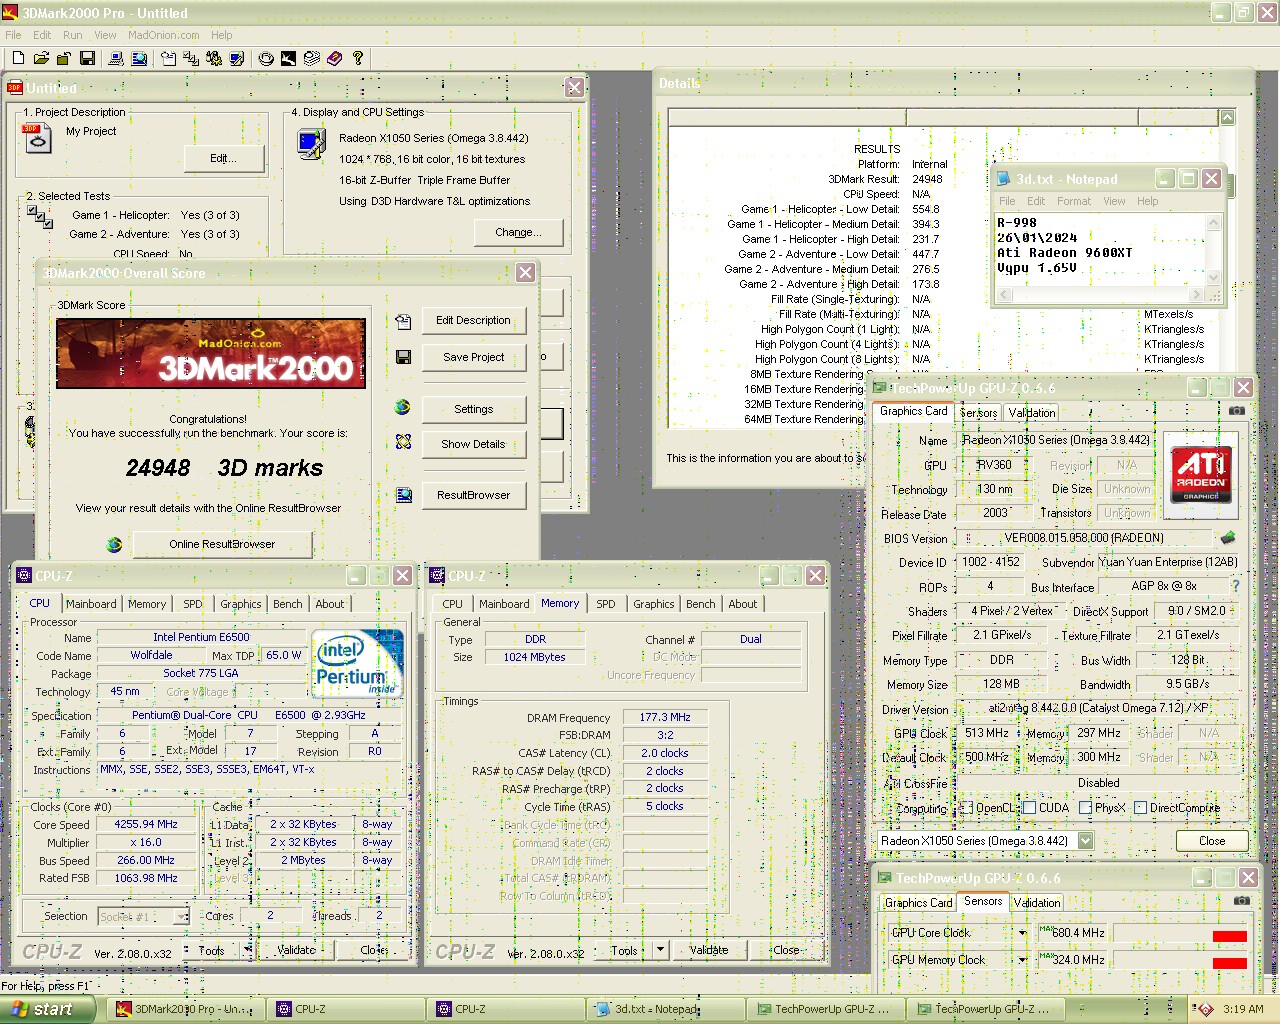1280x1024 pixels.
Task: Click the Open project folder toolbar icon
Action: [x=41, y=59]
